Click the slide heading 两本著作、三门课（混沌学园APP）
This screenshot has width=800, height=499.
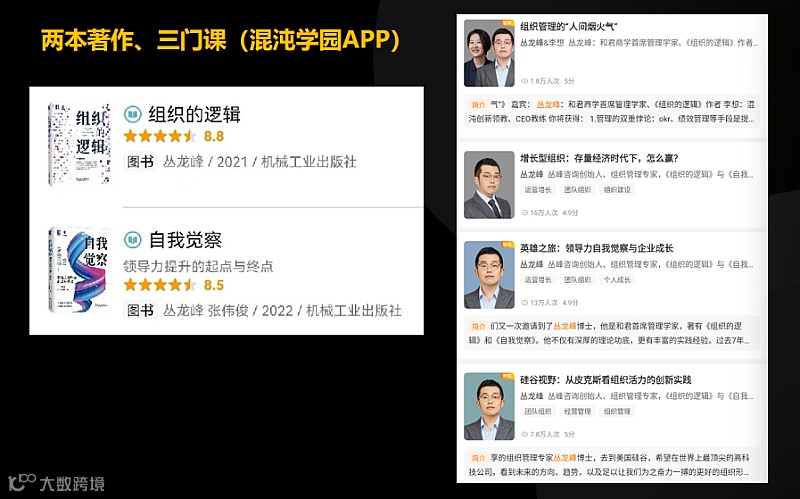coord(220,41)
